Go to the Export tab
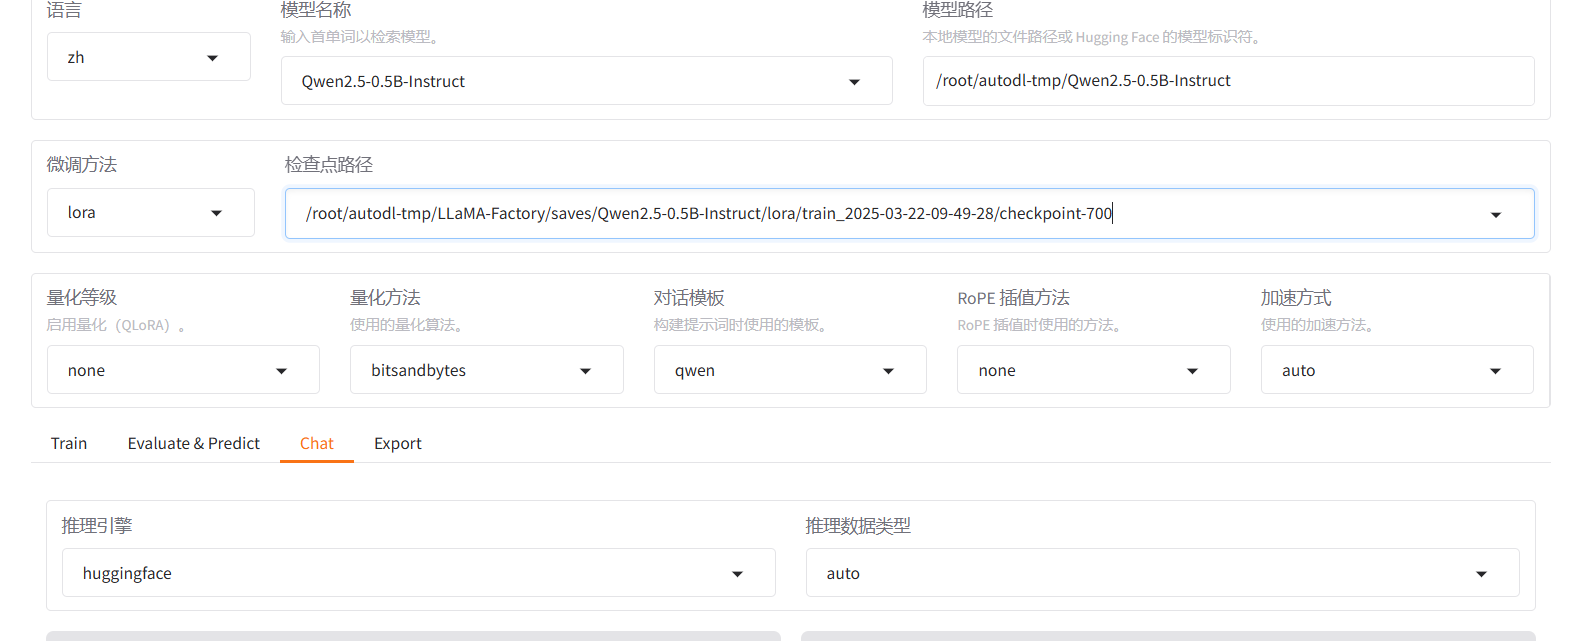The width and height of the screenshot is (1578, 641). click(397, 443)
